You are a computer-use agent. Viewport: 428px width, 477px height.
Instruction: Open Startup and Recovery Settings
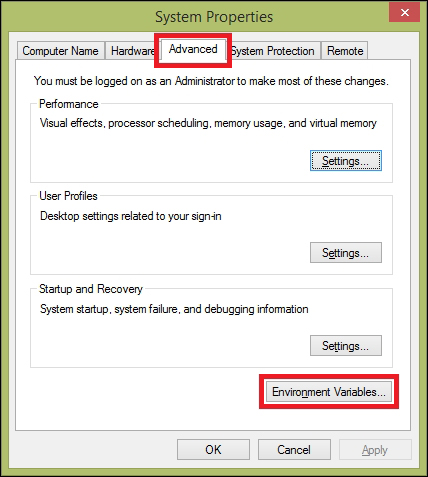pyautogui.click(x=346, y=346)
